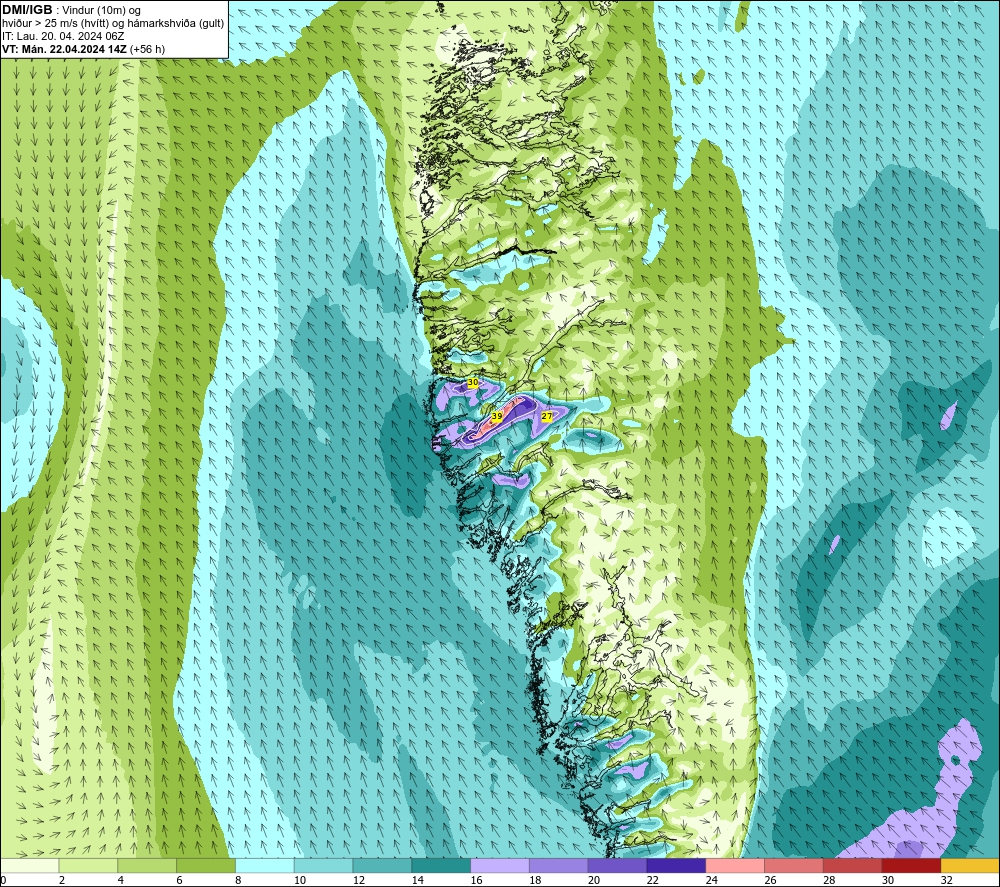This screenshot has width=1000, height=887.
Task: Pick the legend swatch between 0 and 2
Action: pyautogui.click(x=29, y=866)
